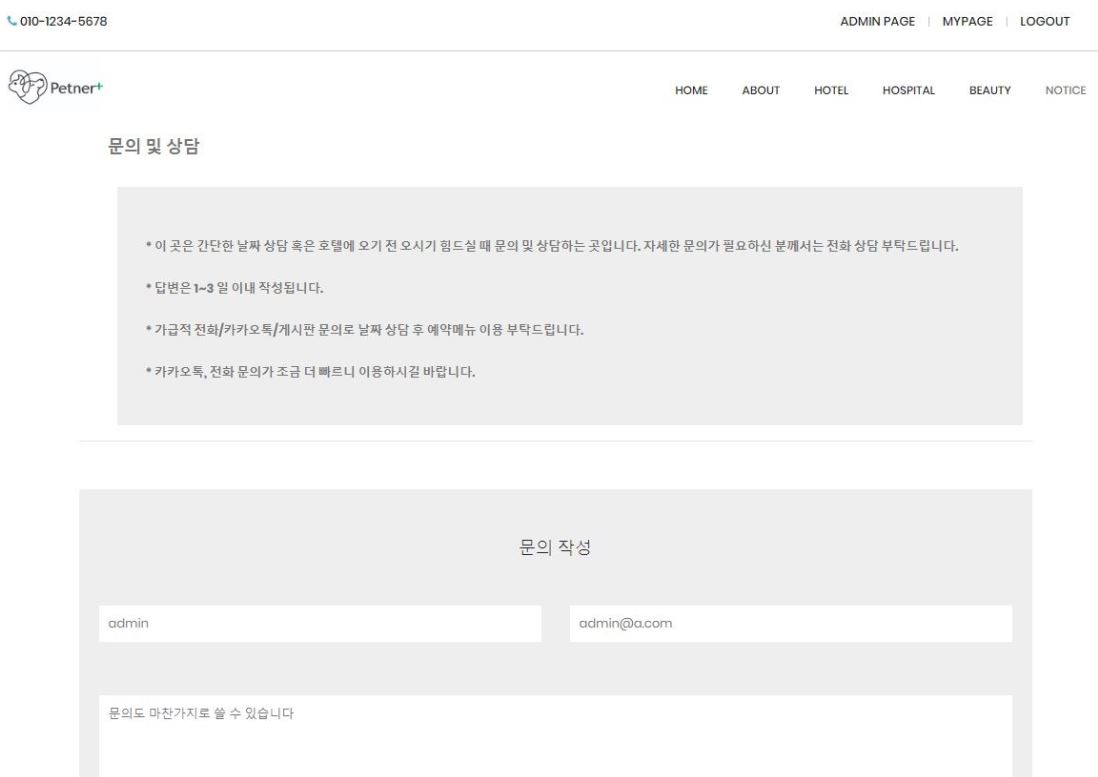Image resolution: width=1098 pixels, height=777 pixels.
Task: Click the 문의 작성 form heading
Action: pyautogui.click(x=555, y=547)
